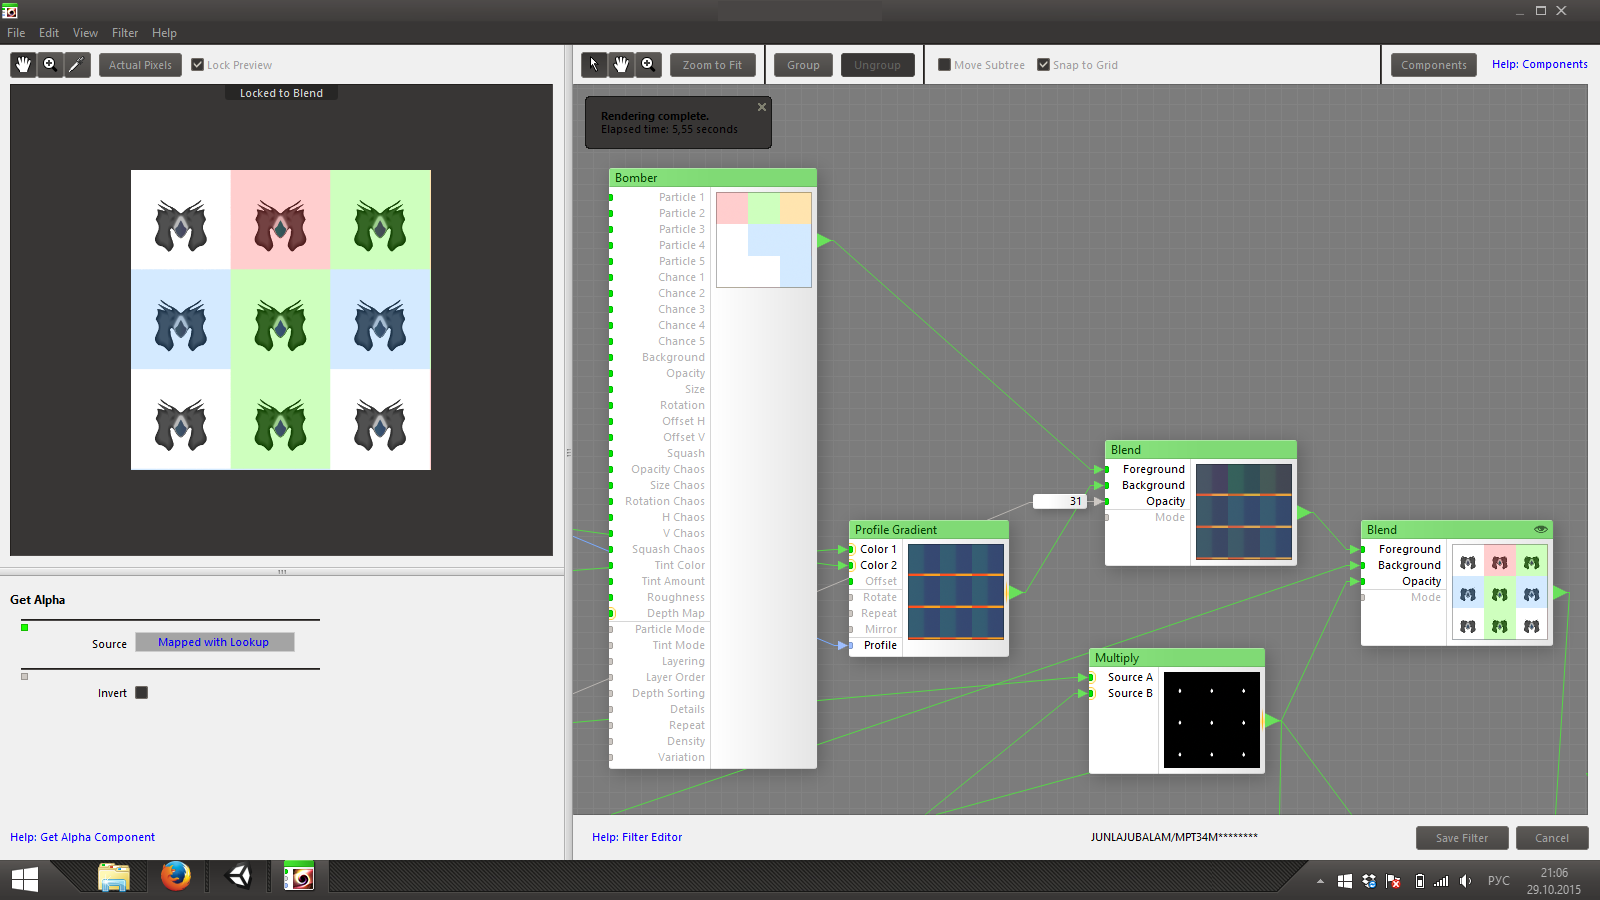The width and height of the screenshot is (1600, 900).
Task: Toggle eye icon on the right Blend node
Action: pyautogui.click(x=1540, y=530)
